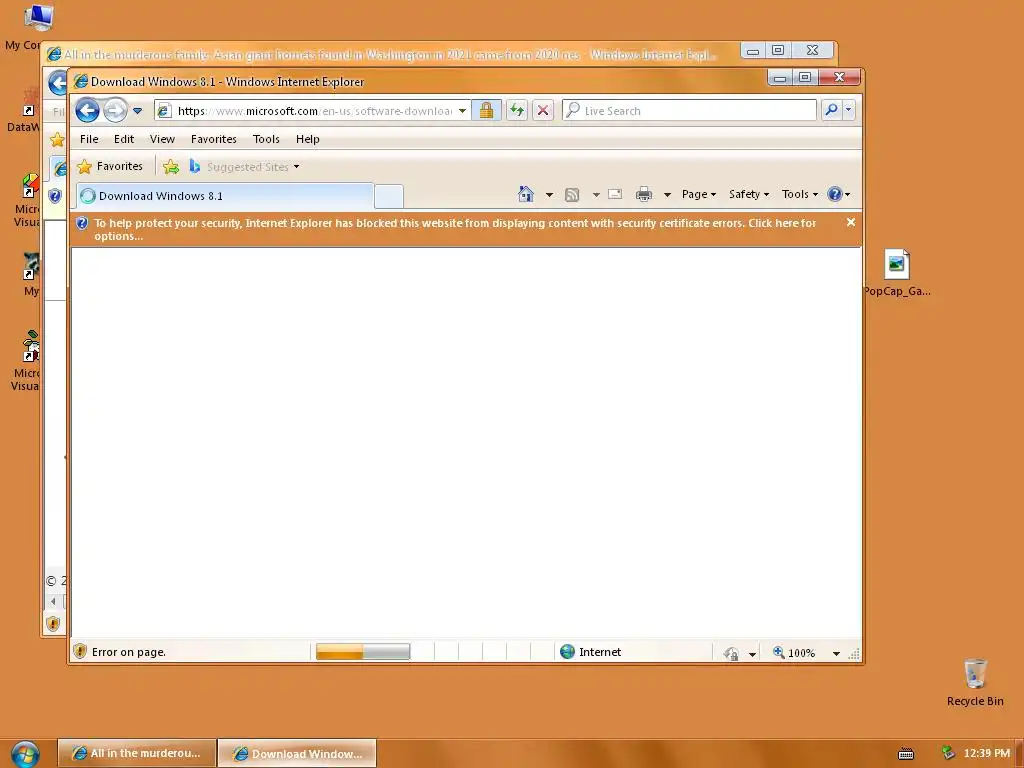Open the Favorites menu in menu bar
This screenshot has width=1024, height=768.
click(214, 139)
